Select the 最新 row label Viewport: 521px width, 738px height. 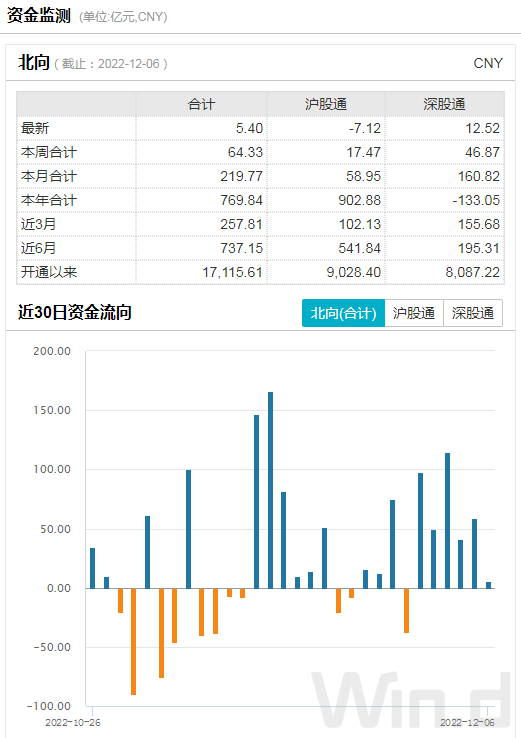(x=35, y=128)
